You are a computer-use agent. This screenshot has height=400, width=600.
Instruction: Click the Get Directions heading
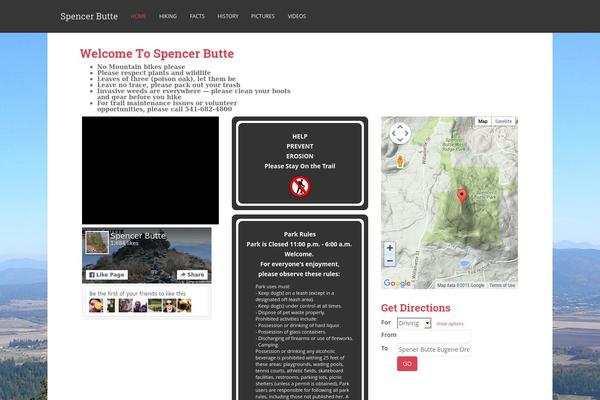point(416,308)
